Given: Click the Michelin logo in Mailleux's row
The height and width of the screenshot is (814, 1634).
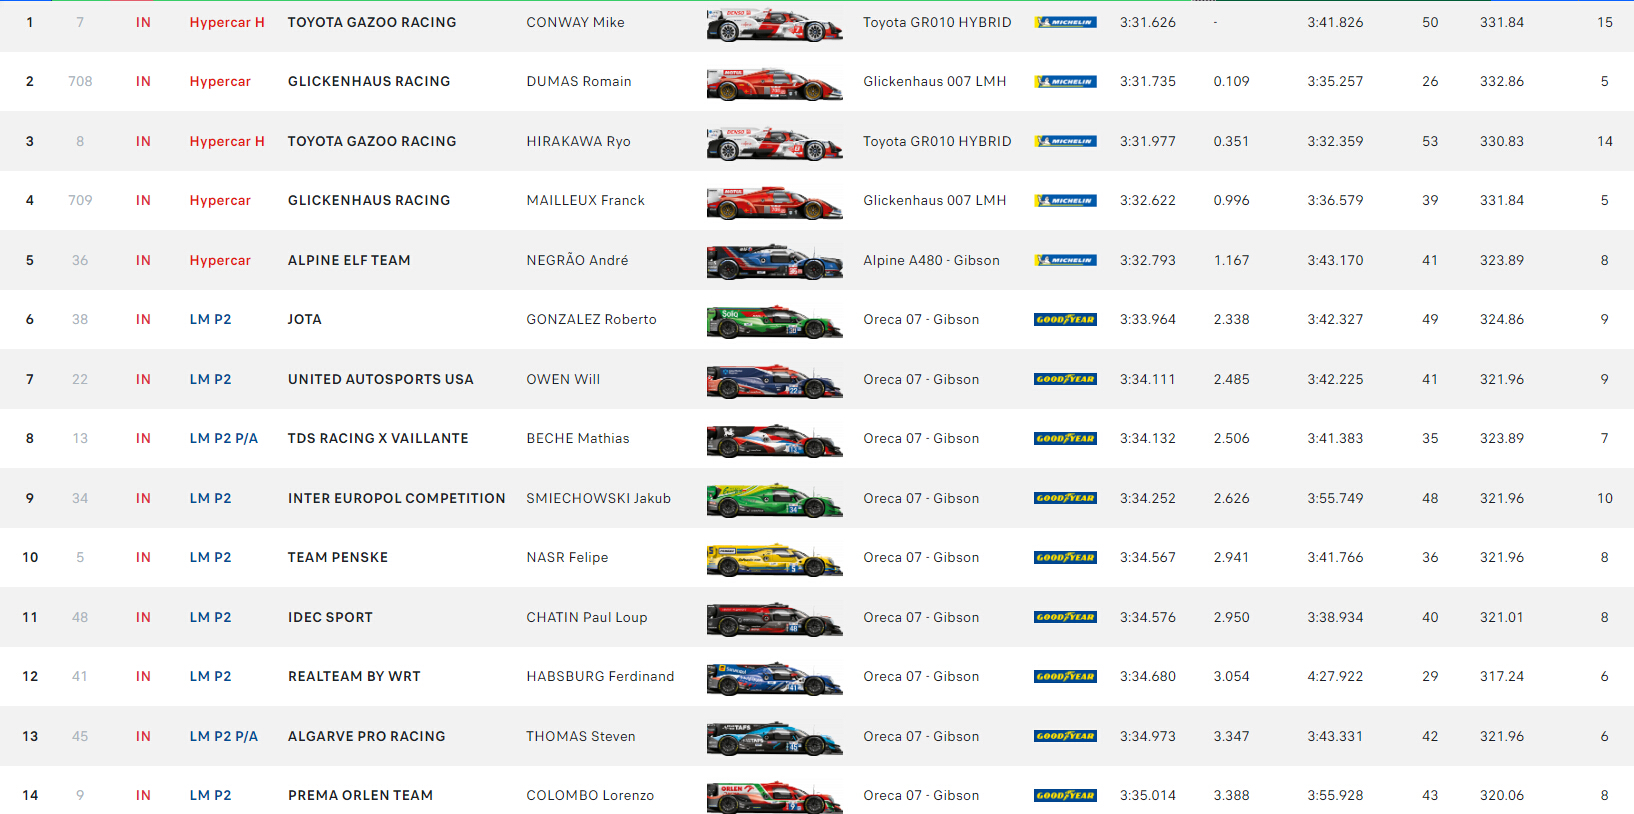Looking at the screenshot, I should [1065, 201].
